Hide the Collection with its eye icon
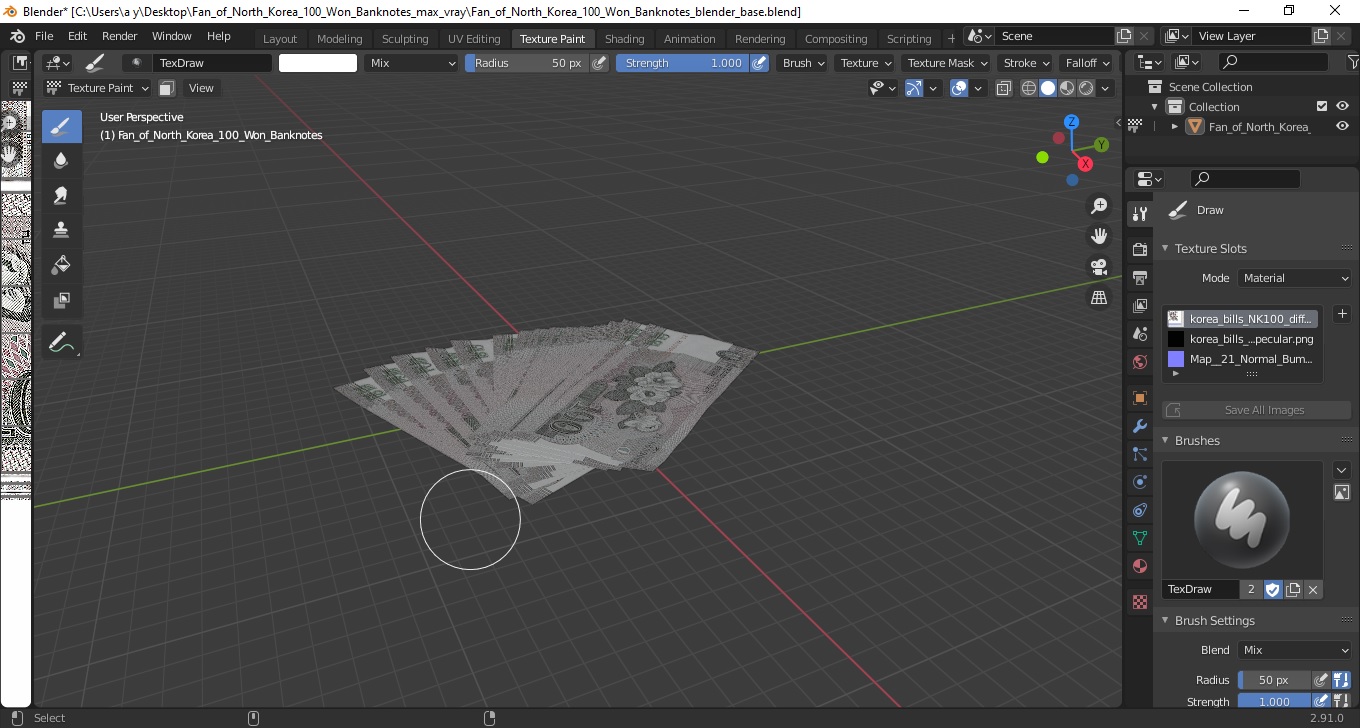 1343,106
